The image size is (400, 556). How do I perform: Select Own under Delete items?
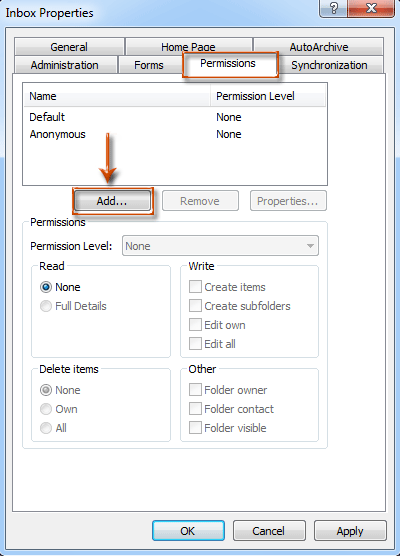tap(46, 409)
